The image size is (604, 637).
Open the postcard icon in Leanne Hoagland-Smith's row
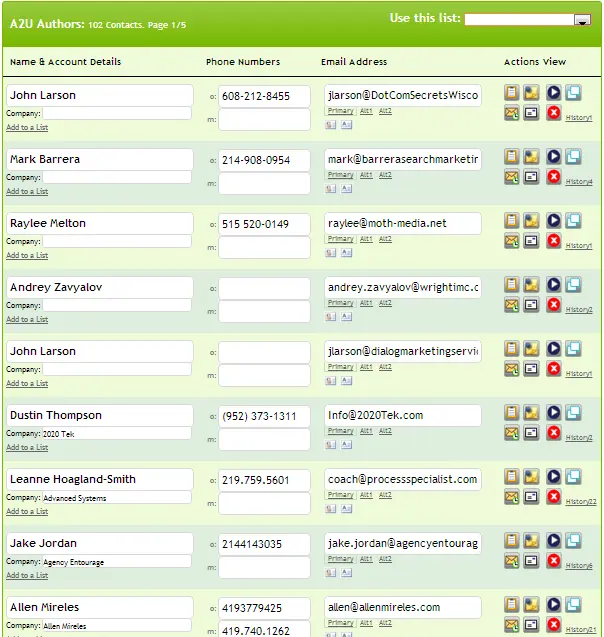[x=531, y=496]
